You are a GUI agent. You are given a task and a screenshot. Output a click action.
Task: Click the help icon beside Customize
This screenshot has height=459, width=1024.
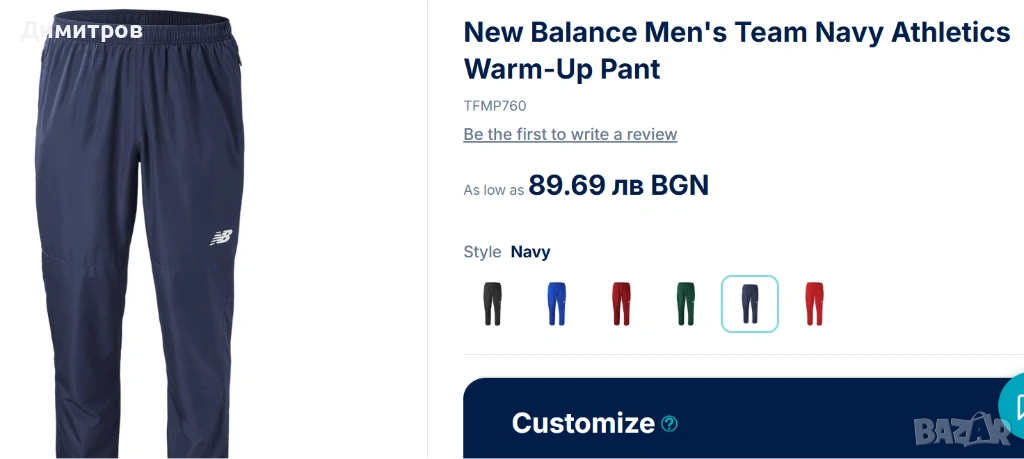pyautogui.click(x=669, y=424)
